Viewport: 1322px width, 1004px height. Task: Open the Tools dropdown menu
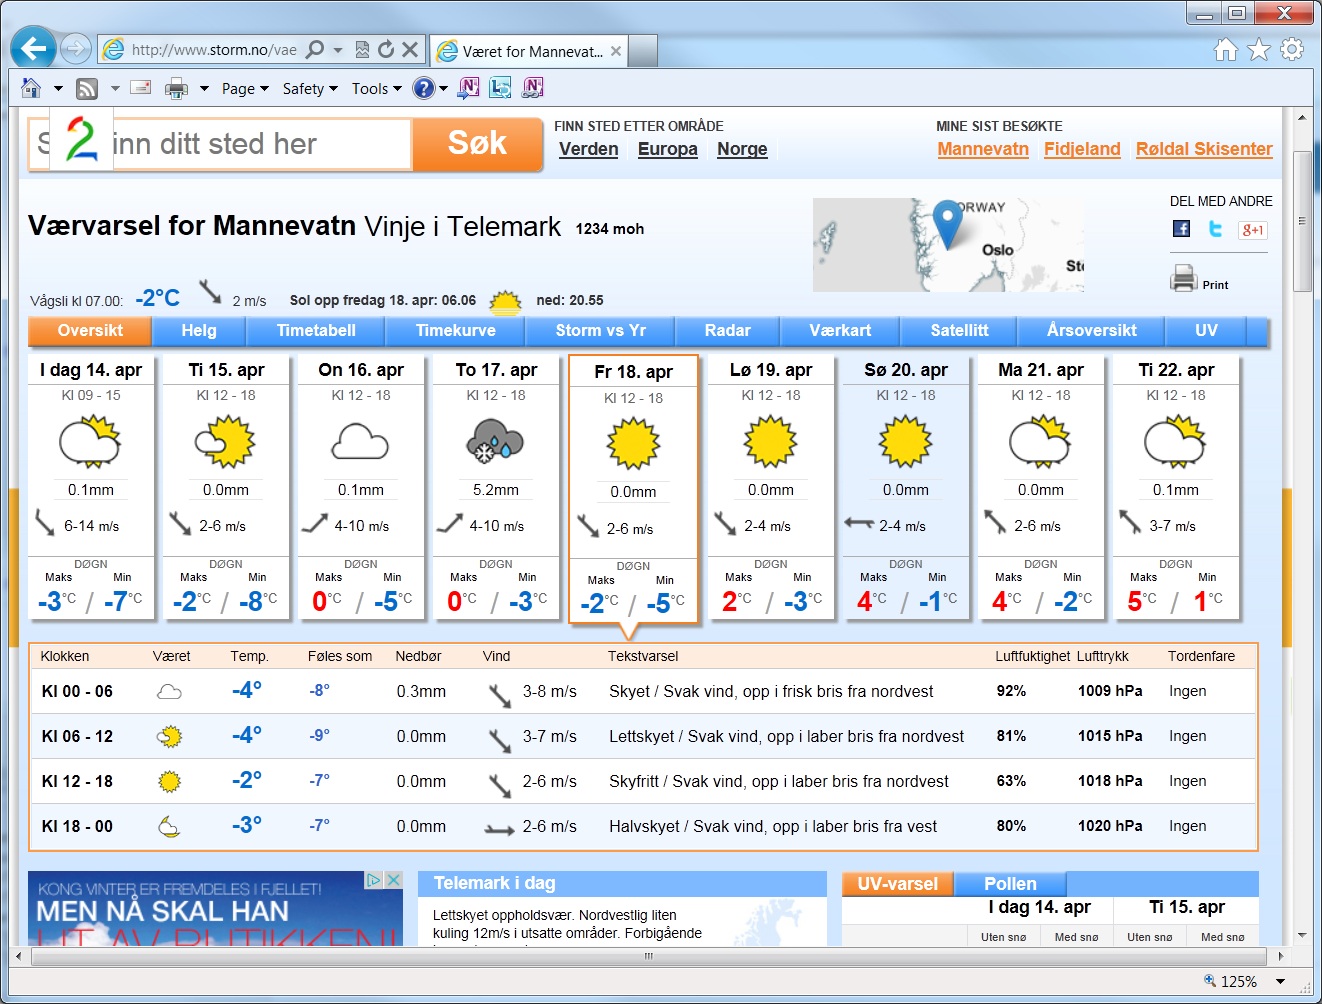pyautogui.click(x=376, y=88)
